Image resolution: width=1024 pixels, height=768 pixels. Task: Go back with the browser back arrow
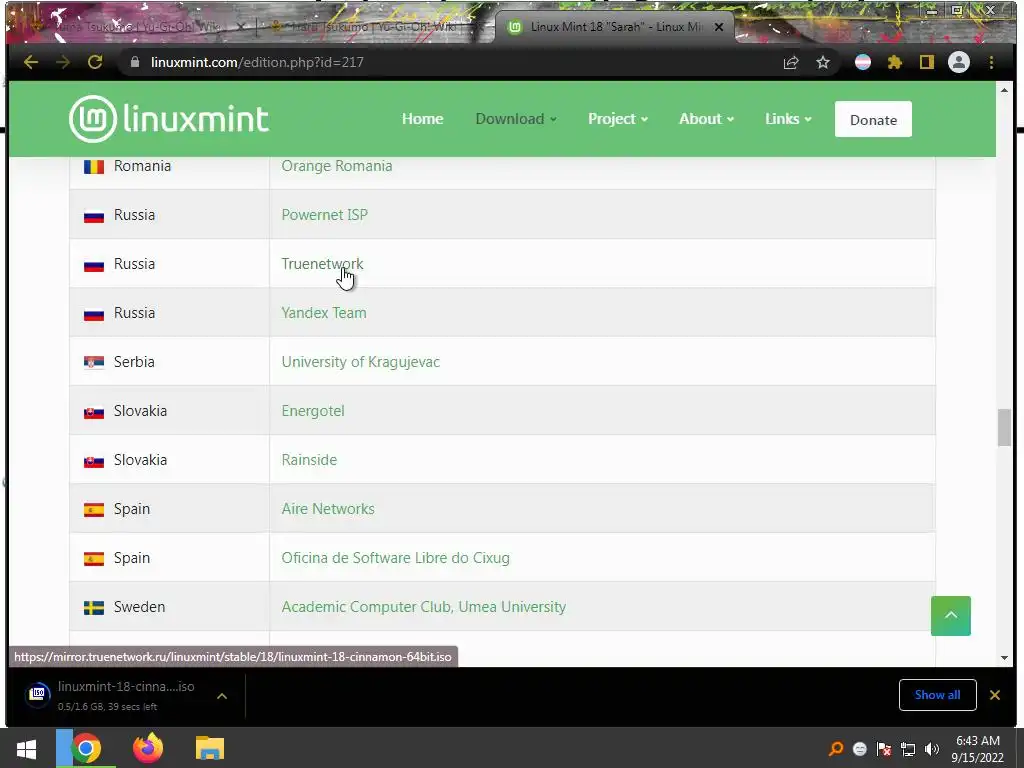point(31,62)
